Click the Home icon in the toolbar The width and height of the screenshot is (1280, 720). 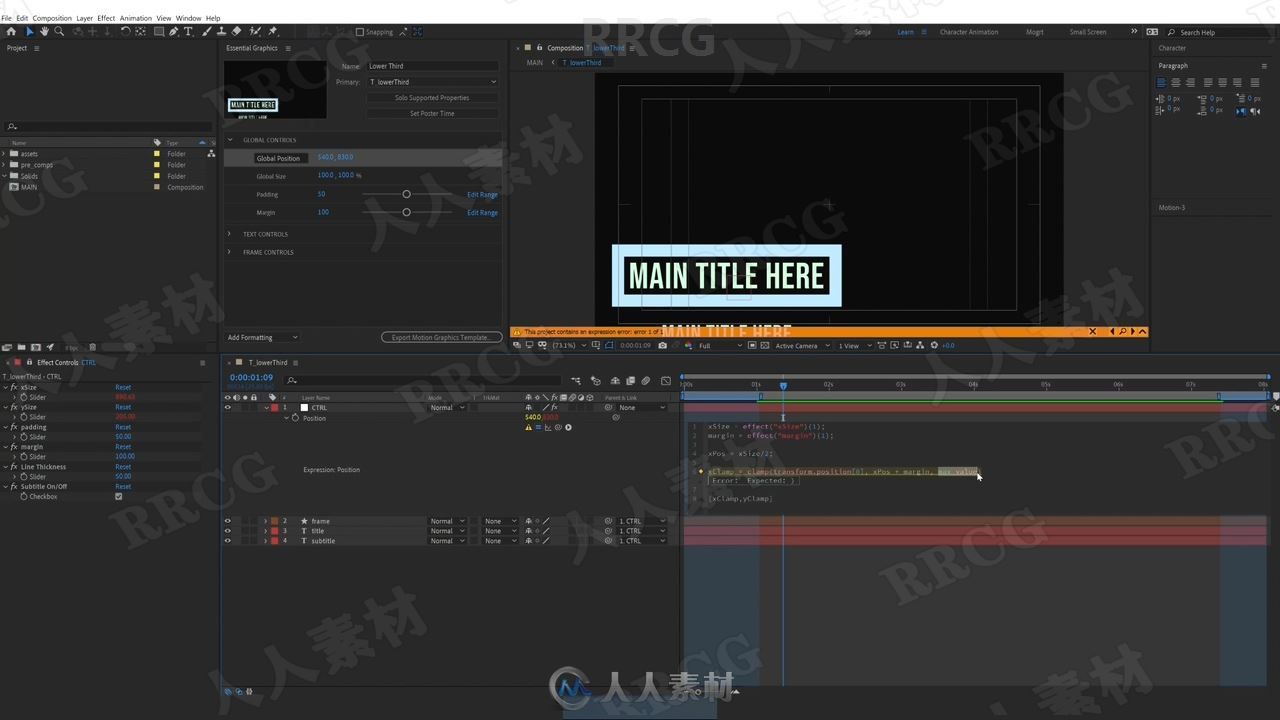tap(11, 32)
